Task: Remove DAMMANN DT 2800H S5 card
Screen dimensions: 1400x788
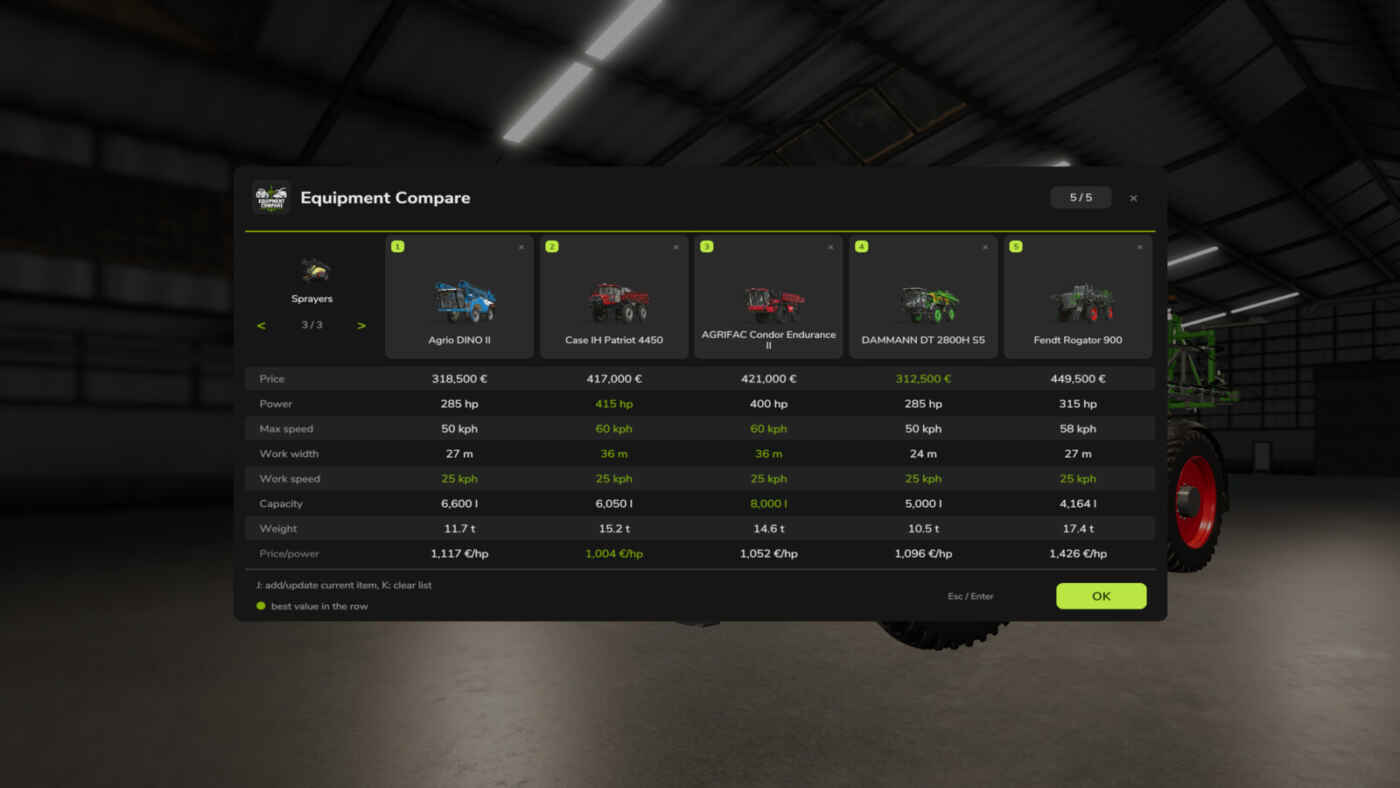Action: [x=985, y=247]
